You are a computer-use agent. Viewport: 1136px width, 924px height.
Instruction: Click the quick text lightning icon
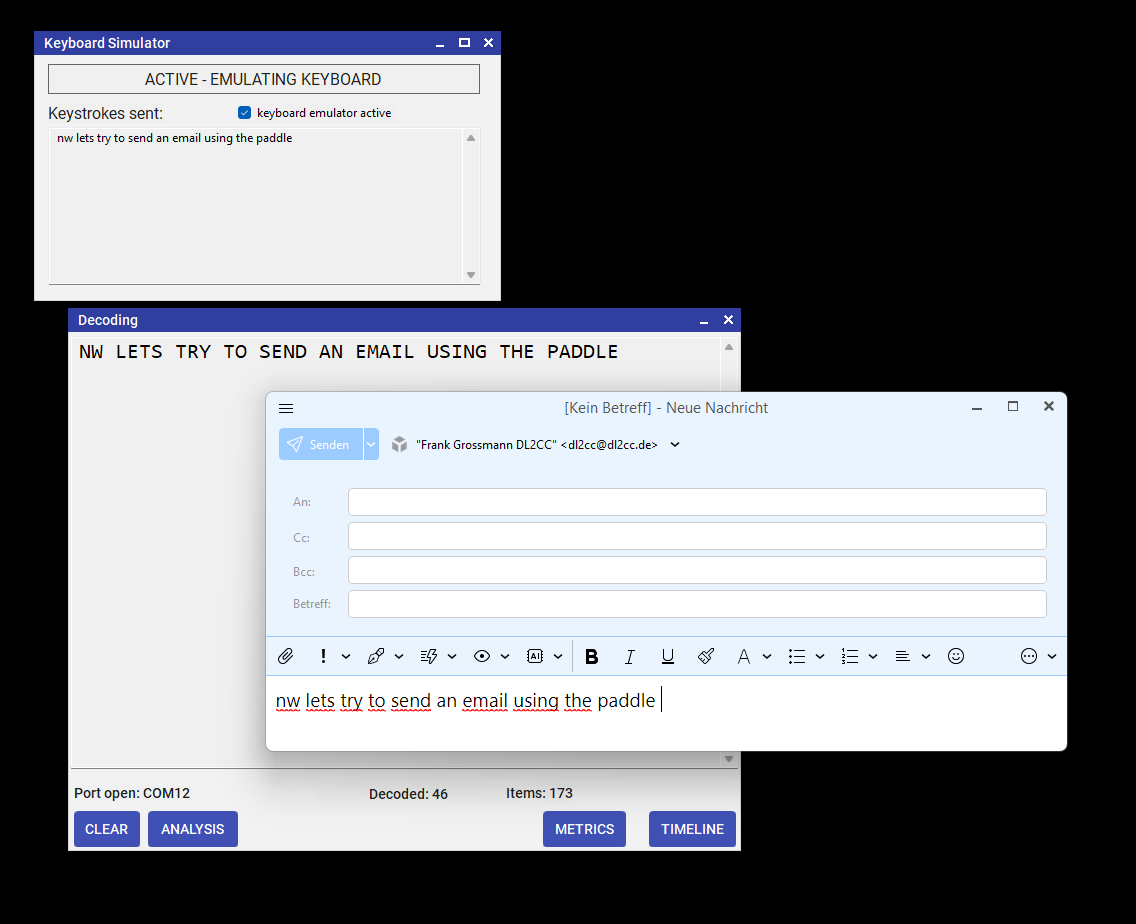coord(429,657)
